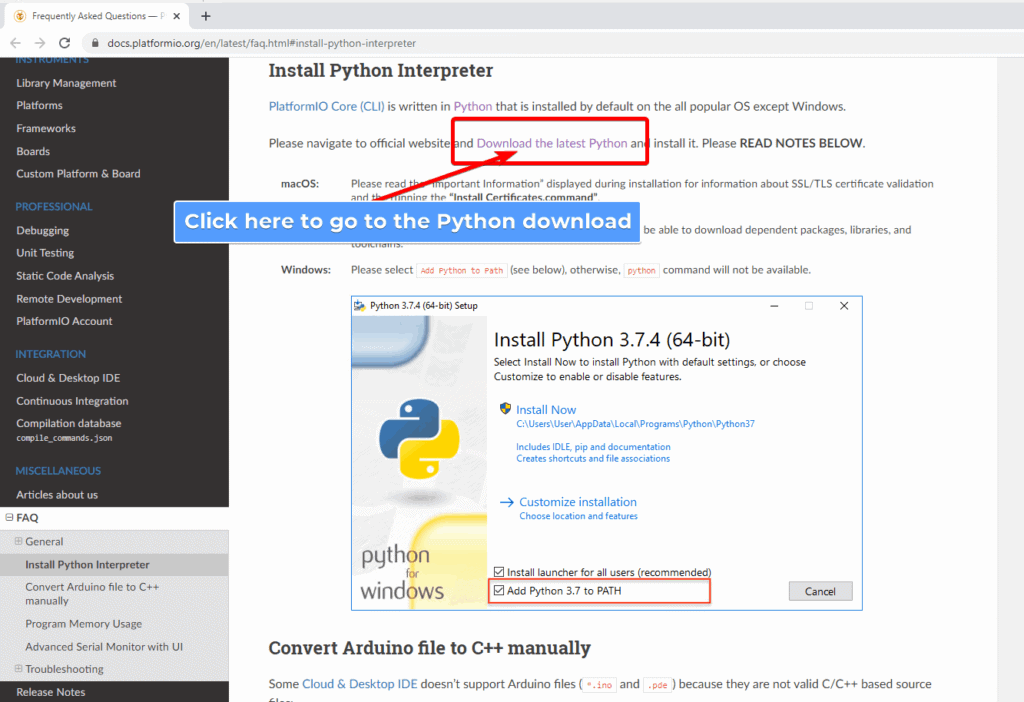The image size is (1024, 702).
Task: Open Articles about us page
Action: 57,494
